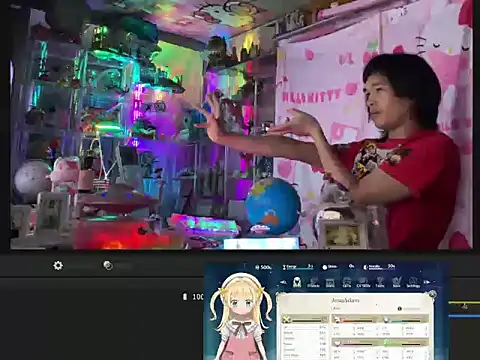
Task: Click the crossed-tools section header icon
Action: [x=286, y=320]
